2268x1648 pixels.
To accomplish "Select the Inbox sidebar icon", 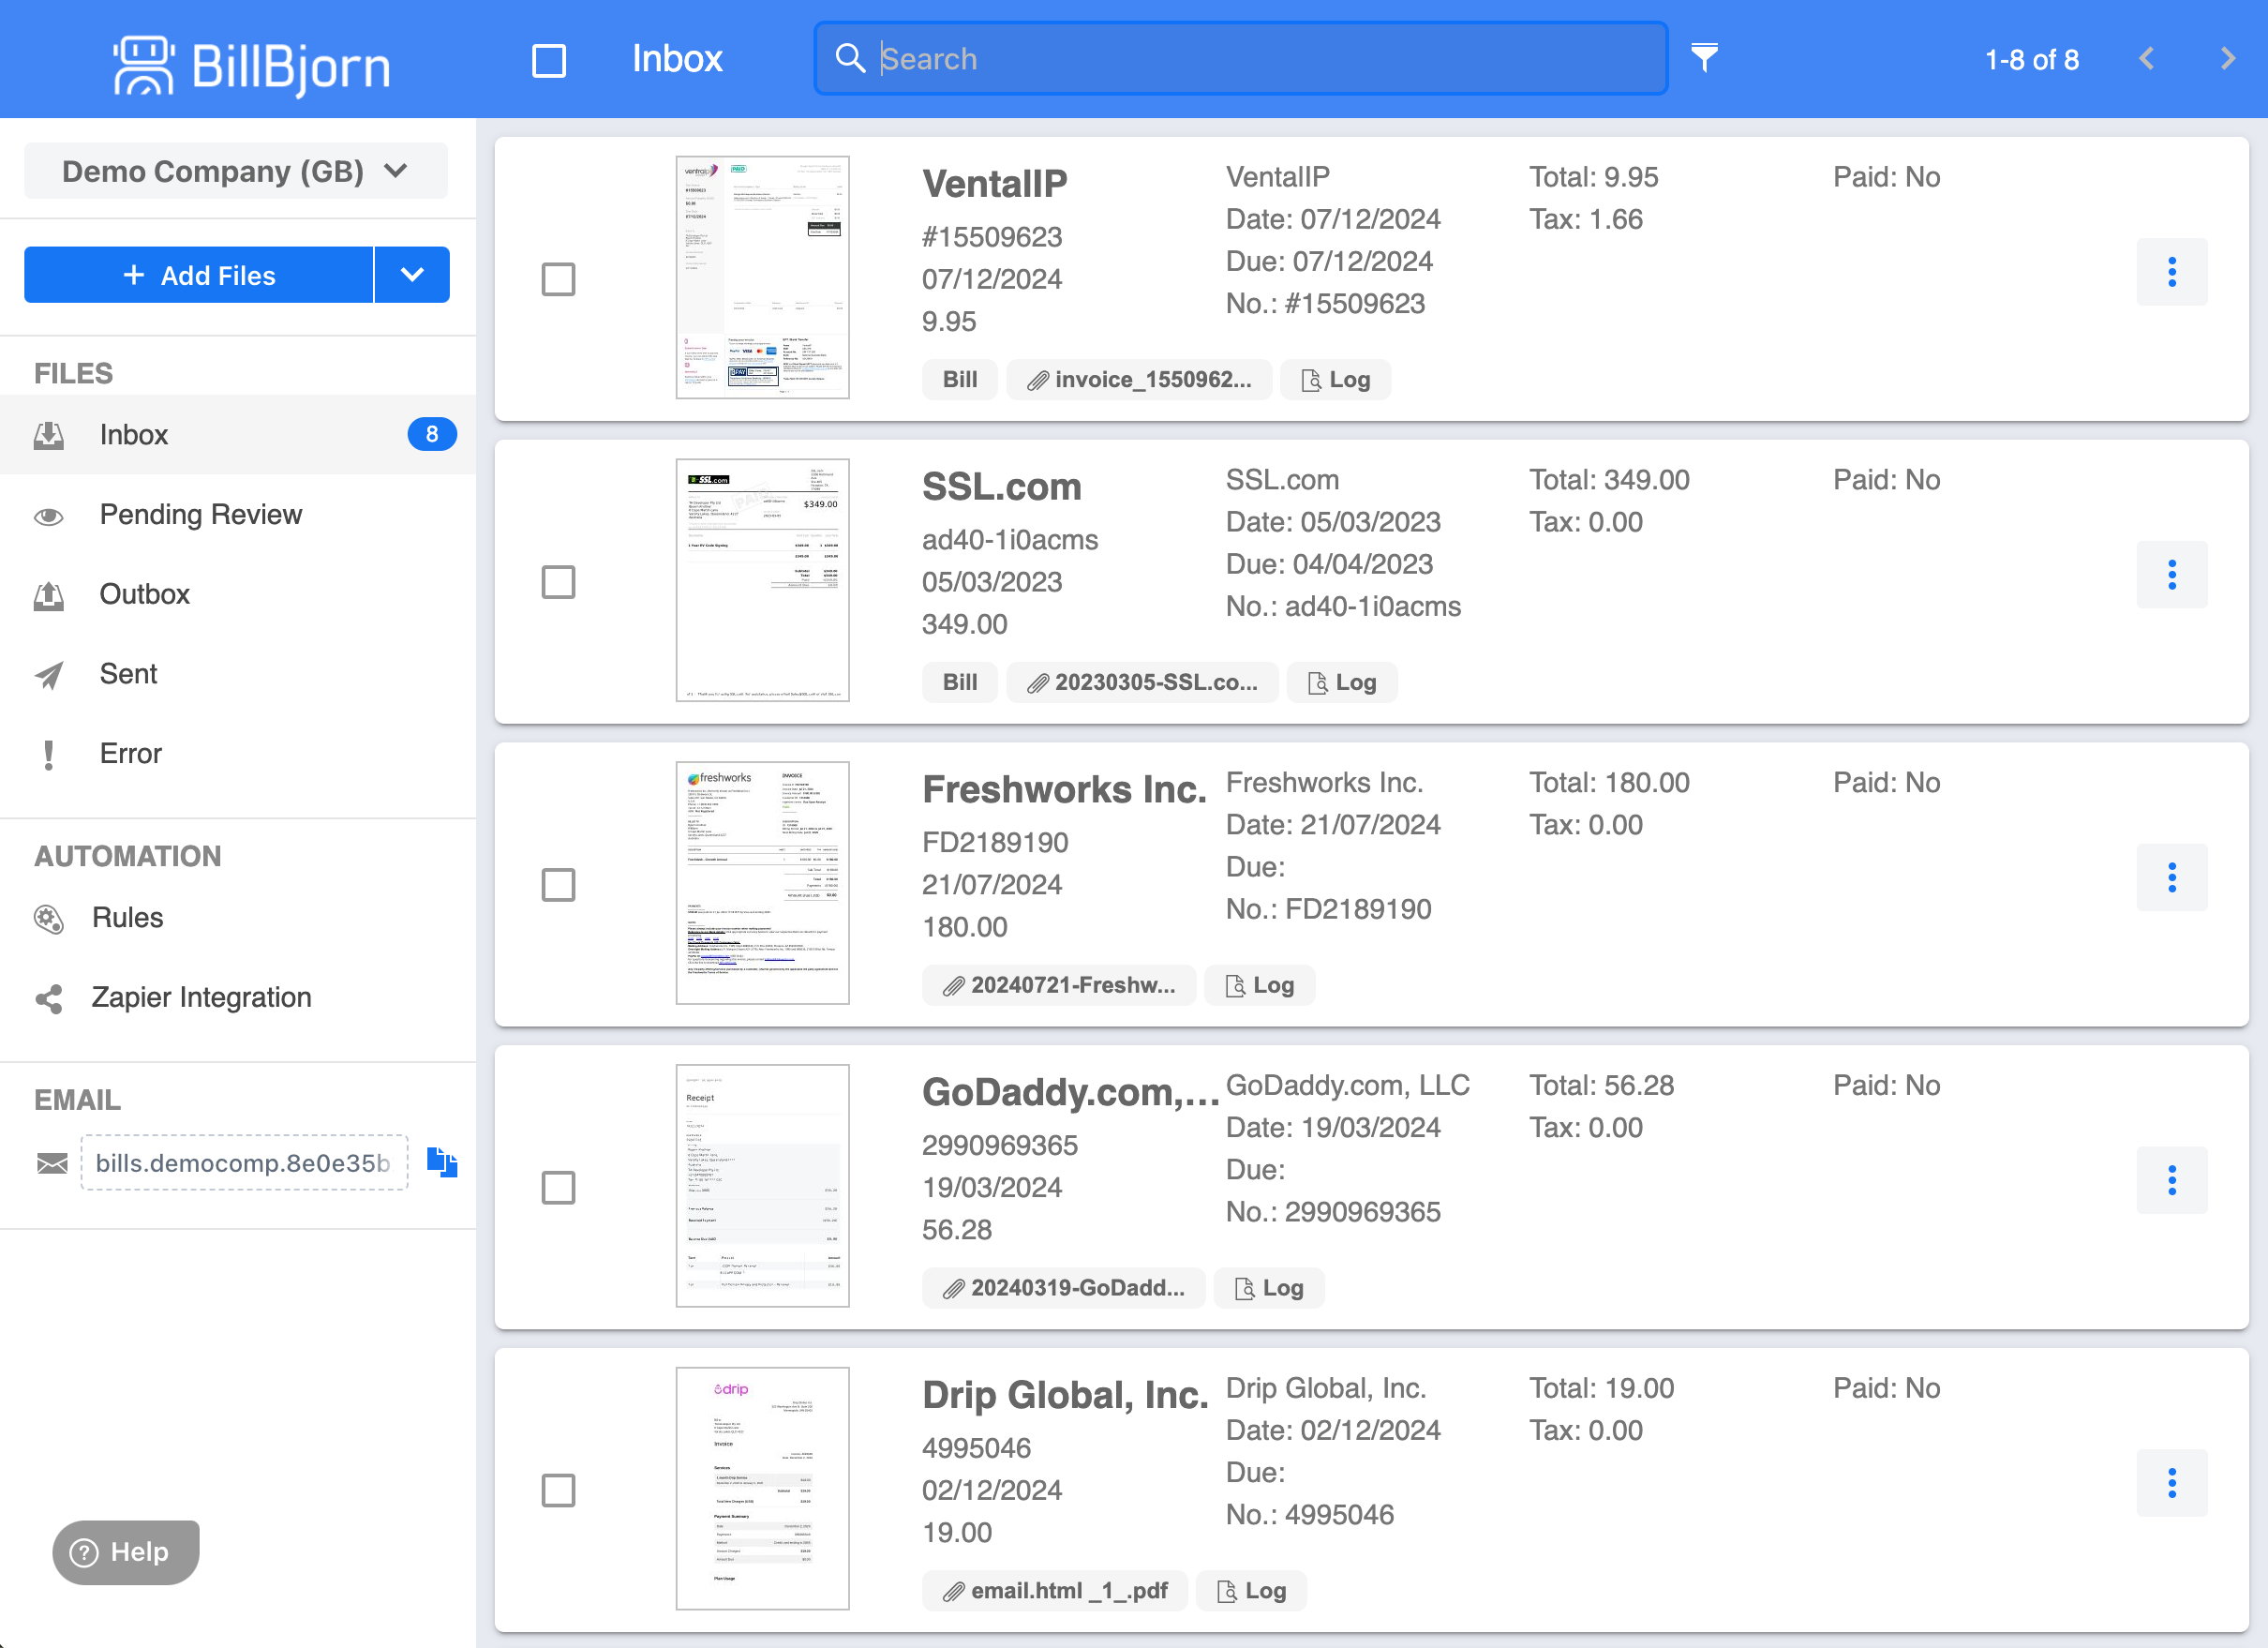I will [49, 434].
